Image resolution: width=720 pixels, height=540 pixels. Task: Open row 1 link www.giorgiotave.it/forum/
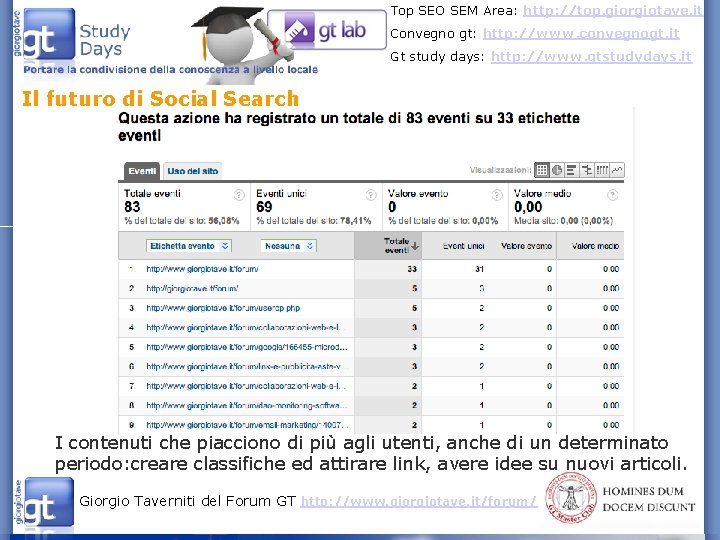[x=202, y=269]
